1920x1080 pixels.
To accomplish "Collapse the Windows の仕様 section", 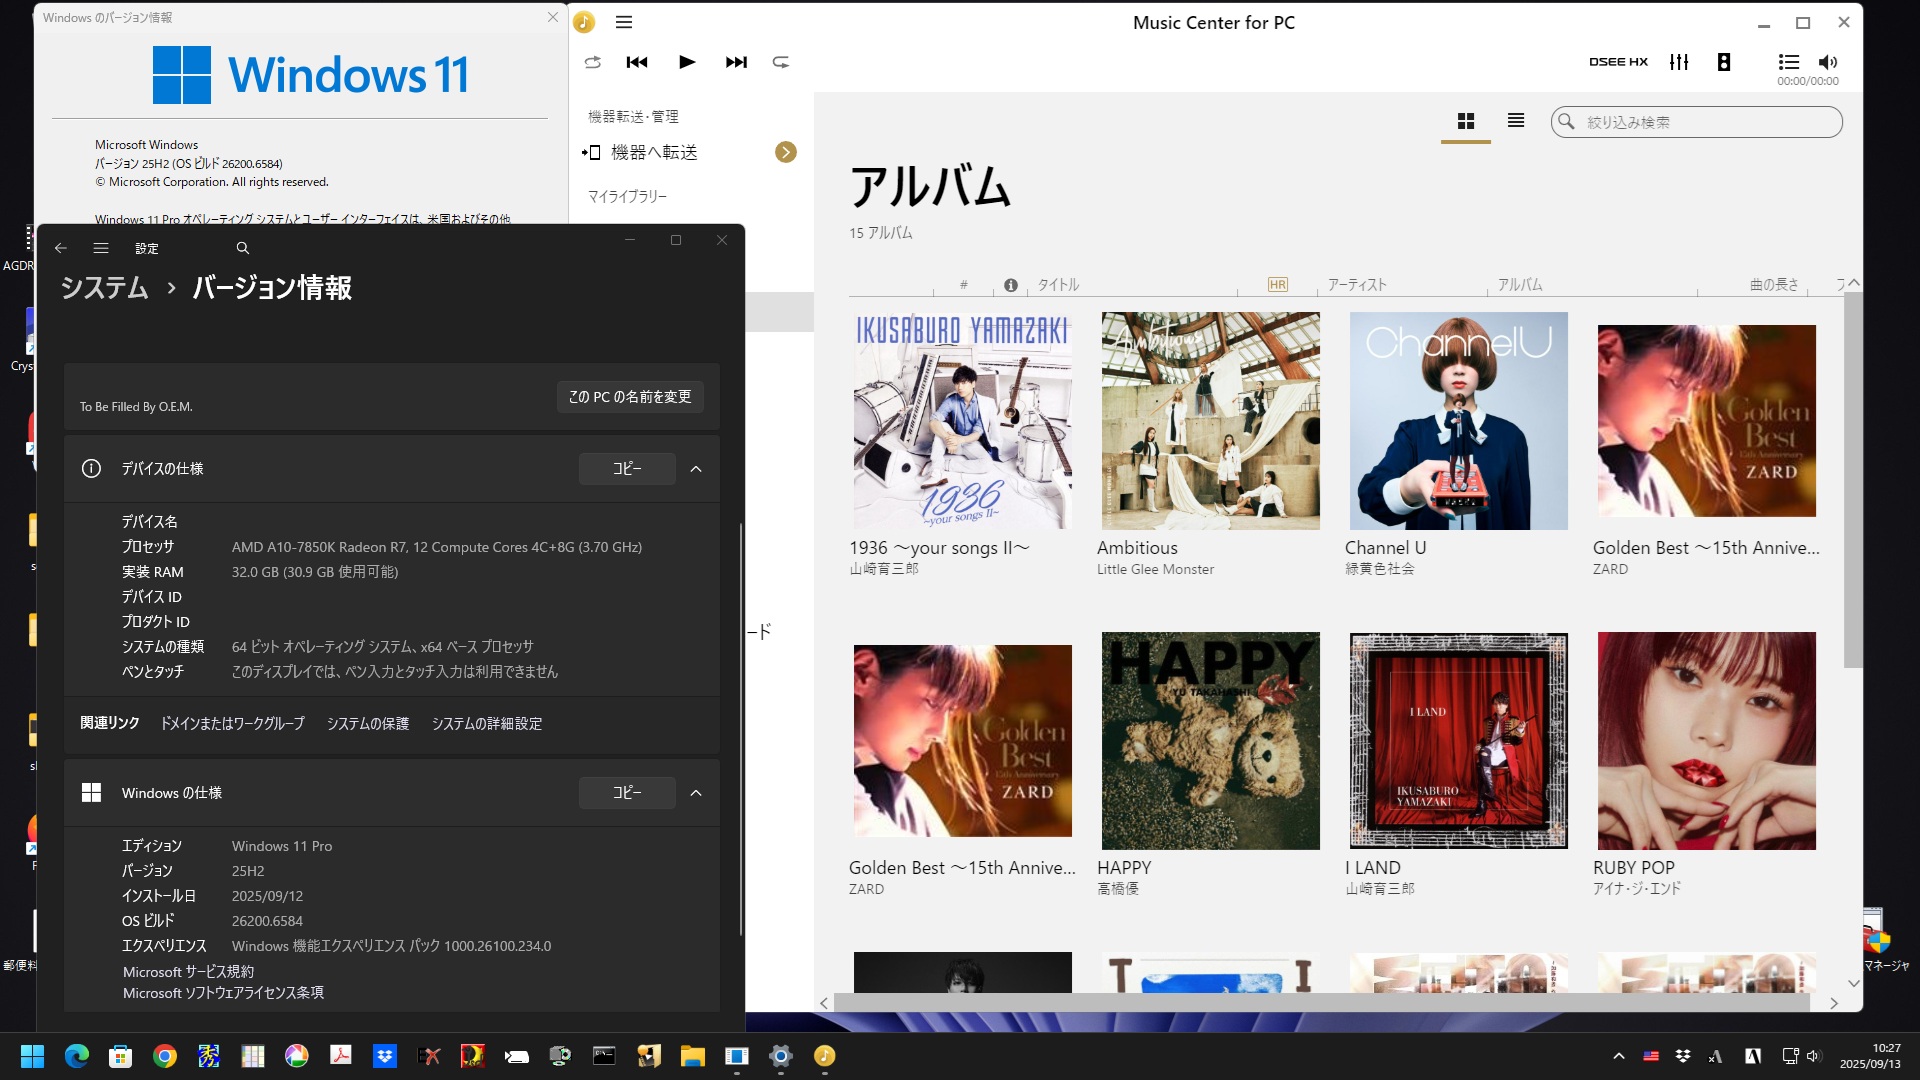I will tap(696, 793).
